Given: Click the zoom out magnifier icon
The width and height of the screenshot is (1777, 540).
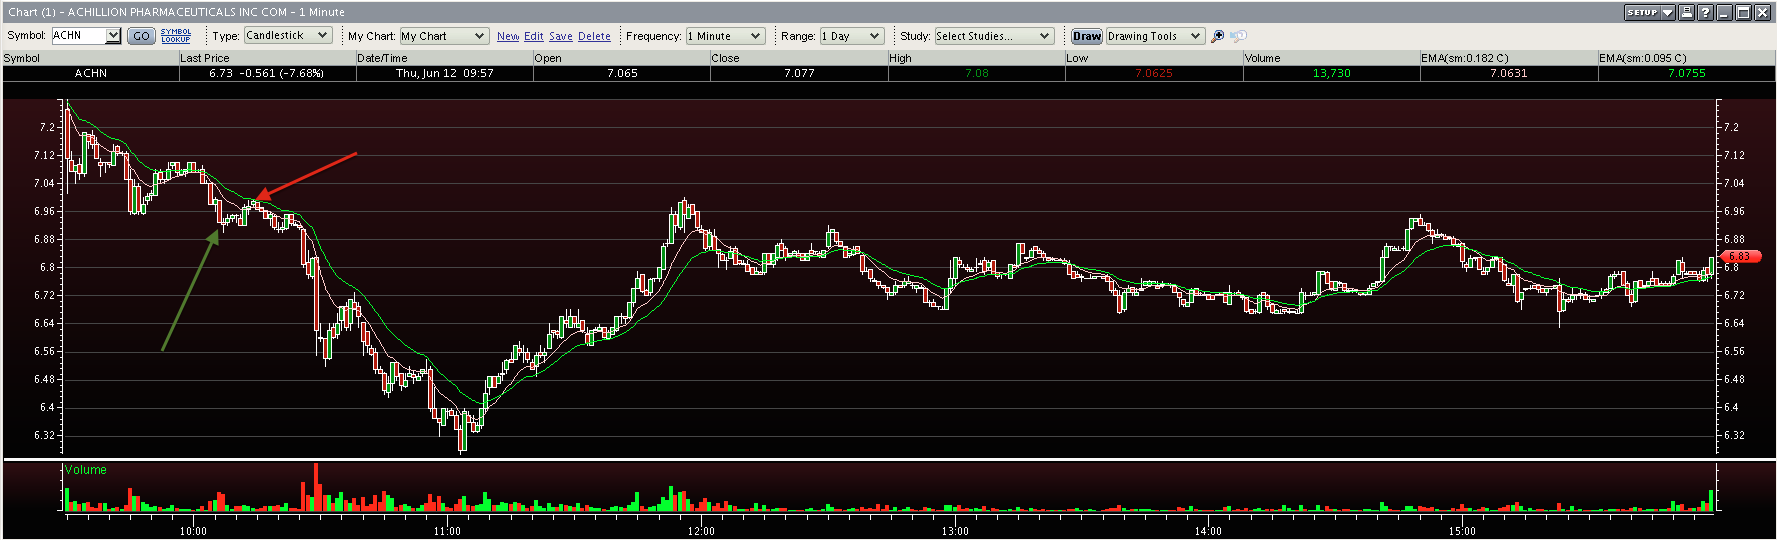Looking at the screenshot, I should click(x=1239, y=36).
